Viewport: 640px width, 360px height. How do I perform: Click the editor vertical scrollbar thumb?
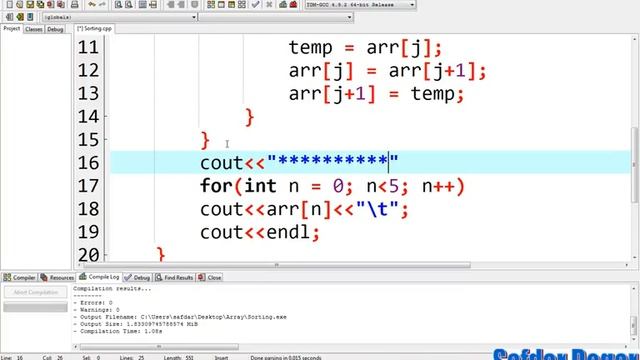pos(635,164)
